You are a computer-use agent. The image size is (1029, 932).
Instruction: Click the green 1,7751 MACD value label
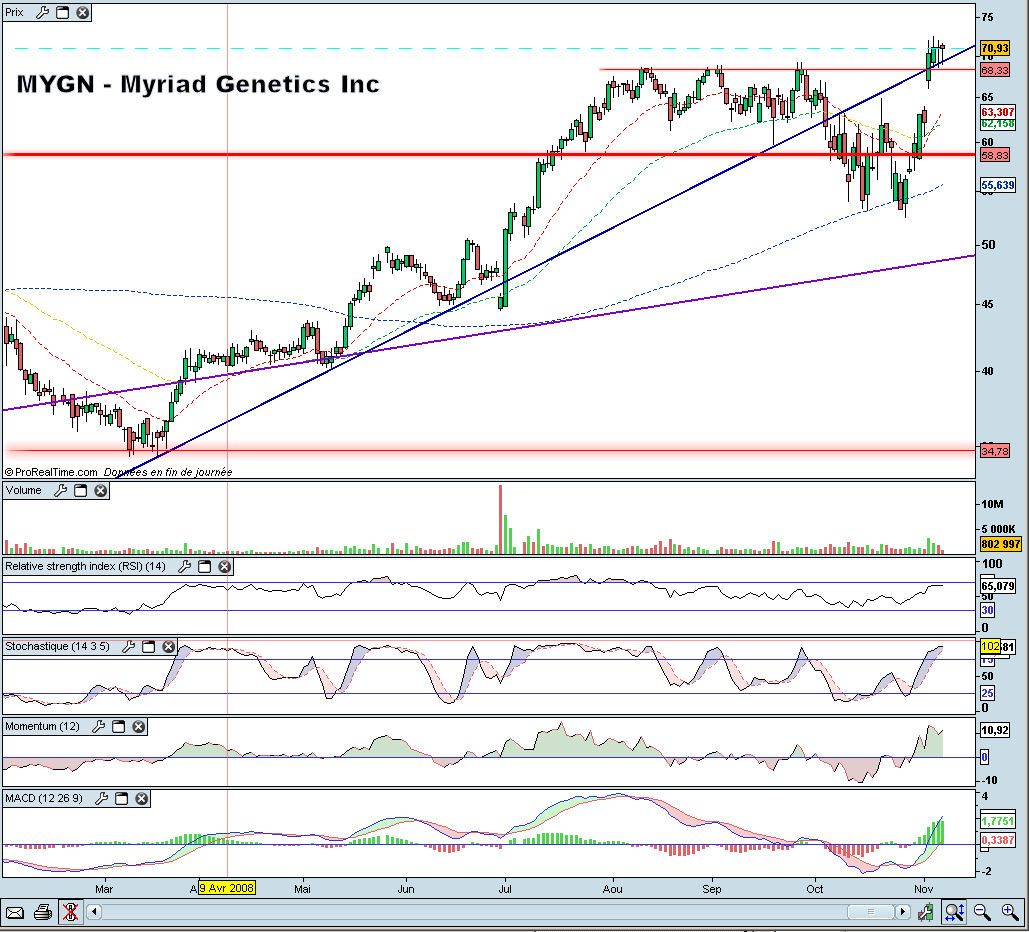[998, 821]
